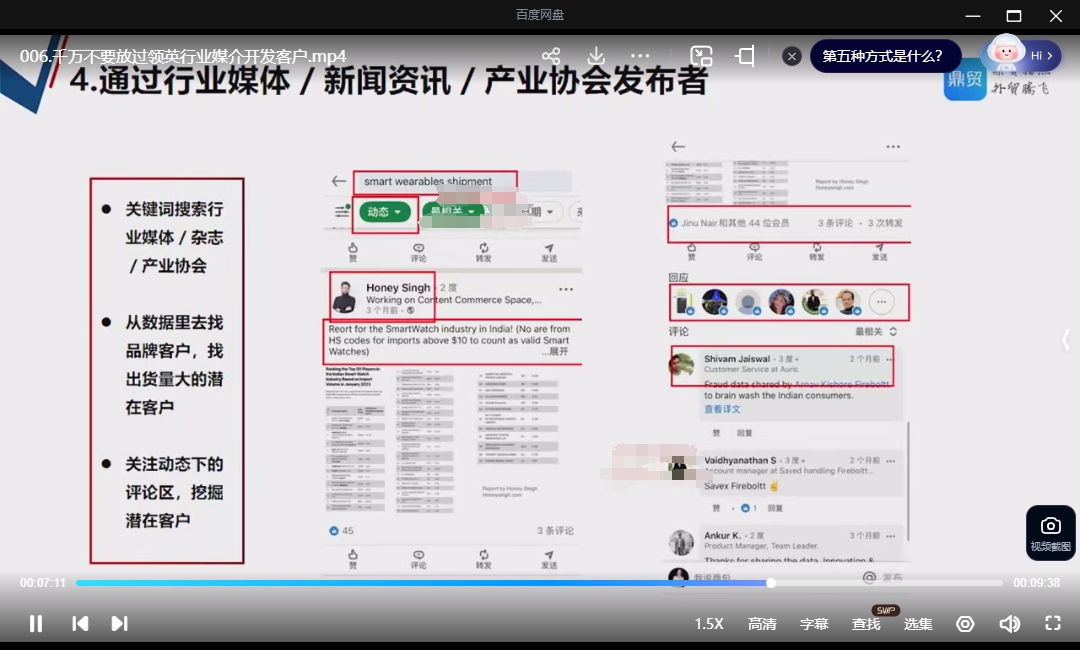The height and width of the screenshot is (650, 1080).
Task: Take a video screenshot with 视频截图
Action: [1050, 533]
